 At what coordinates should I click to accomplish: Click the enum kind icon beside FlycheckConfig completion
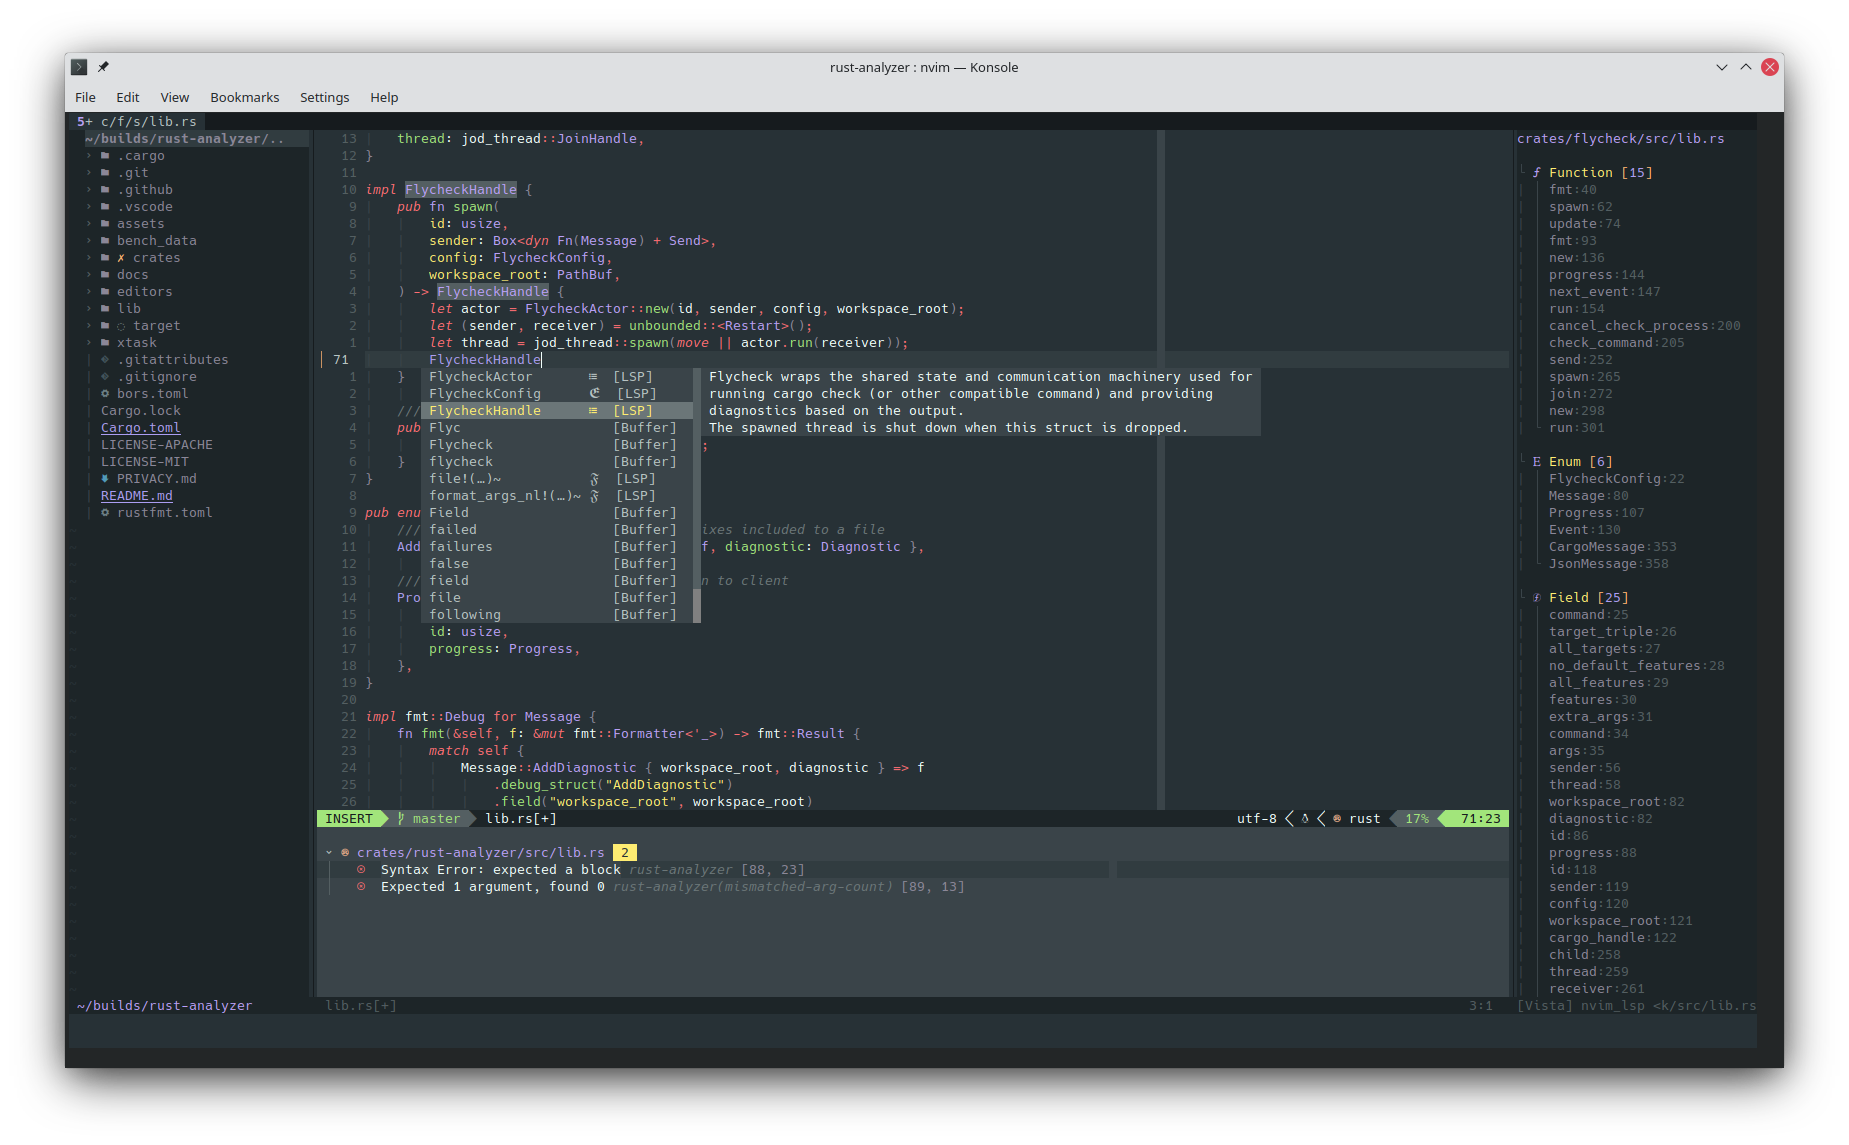[594, 394]
